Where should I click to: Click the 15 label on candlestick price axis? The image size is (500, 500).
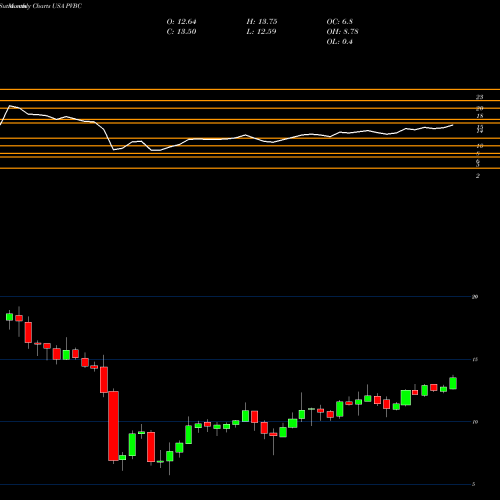(475, 359)
